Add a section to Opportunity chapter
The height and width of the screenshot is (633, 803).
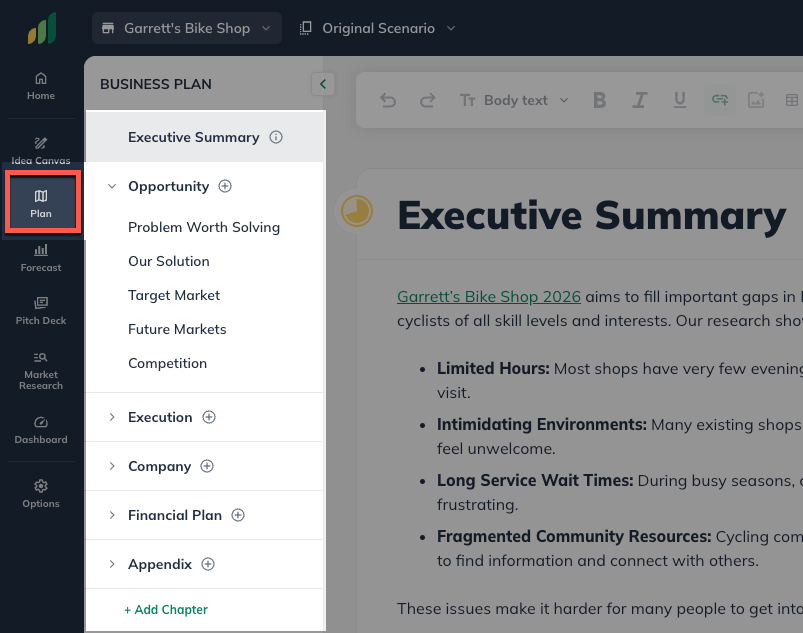[225, 186]
